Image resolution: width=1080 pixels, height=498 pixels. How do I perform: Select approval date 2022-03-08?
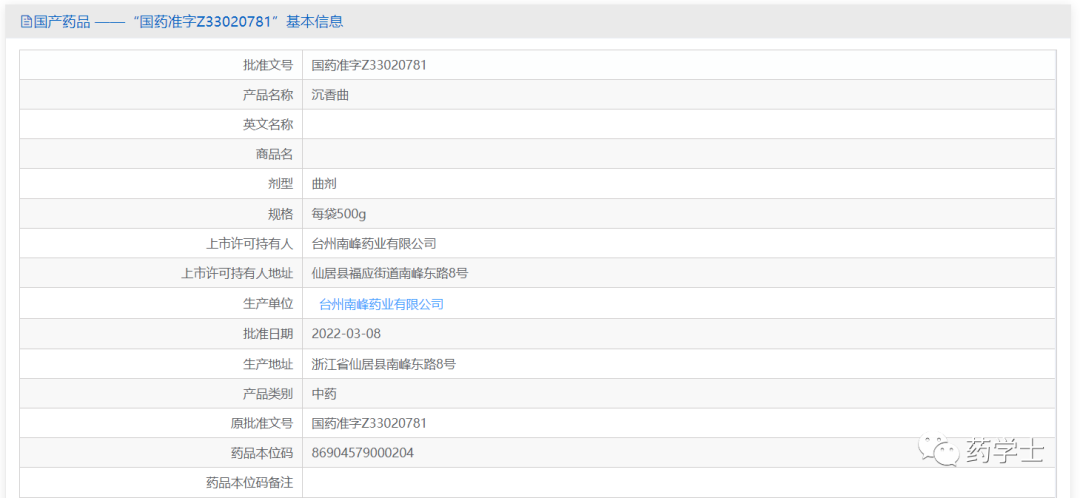tap(346, 333)
